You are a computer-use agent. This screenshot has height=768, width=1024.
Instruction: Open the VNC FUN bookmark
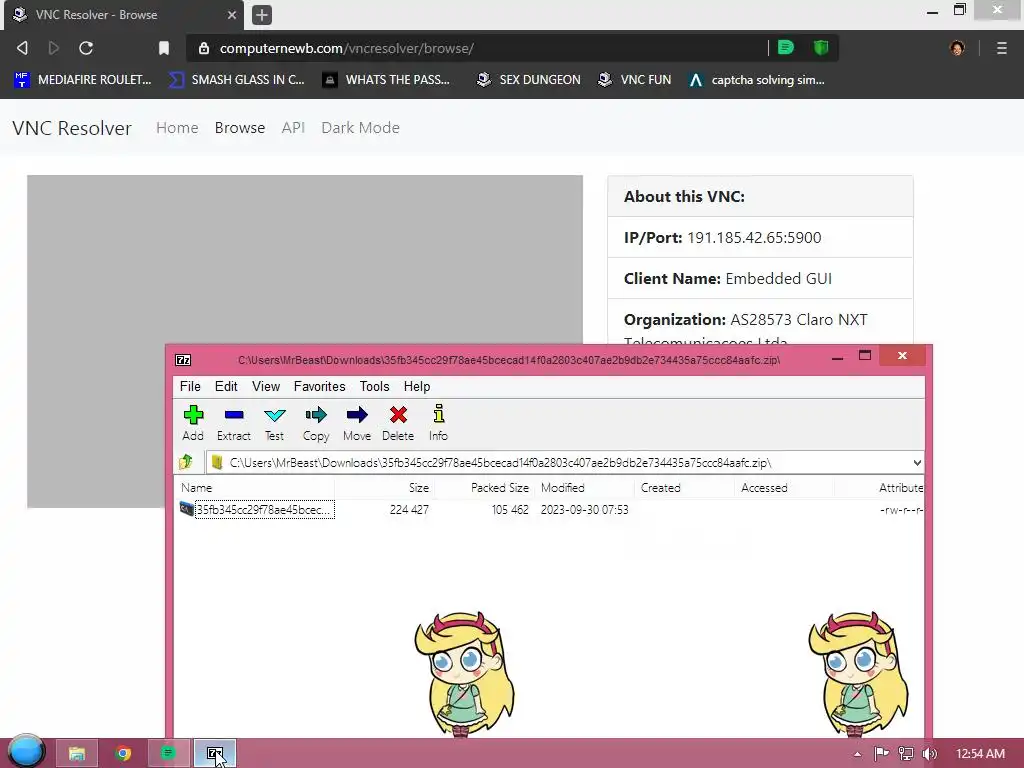(635, 80)
